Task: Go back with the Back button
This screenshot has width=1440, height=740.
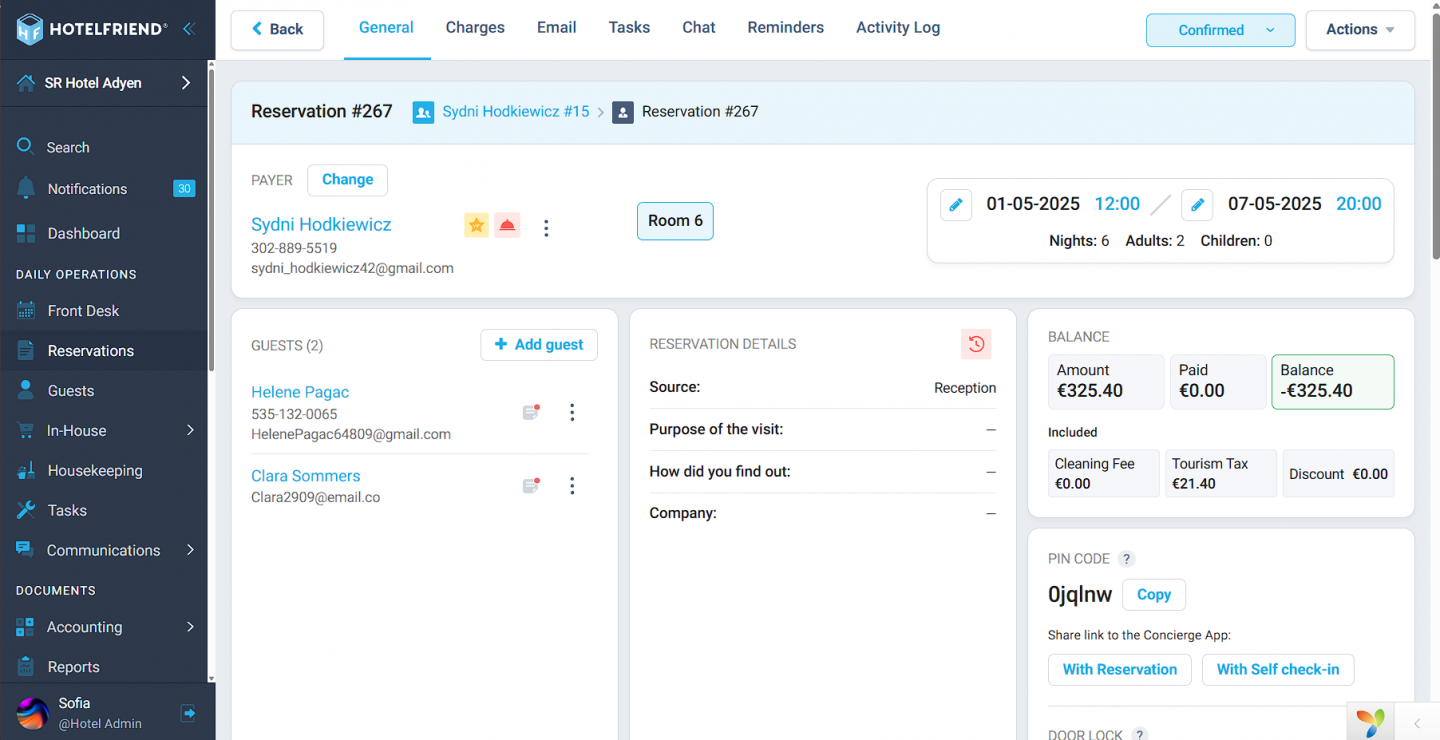Action: (277, 30)
